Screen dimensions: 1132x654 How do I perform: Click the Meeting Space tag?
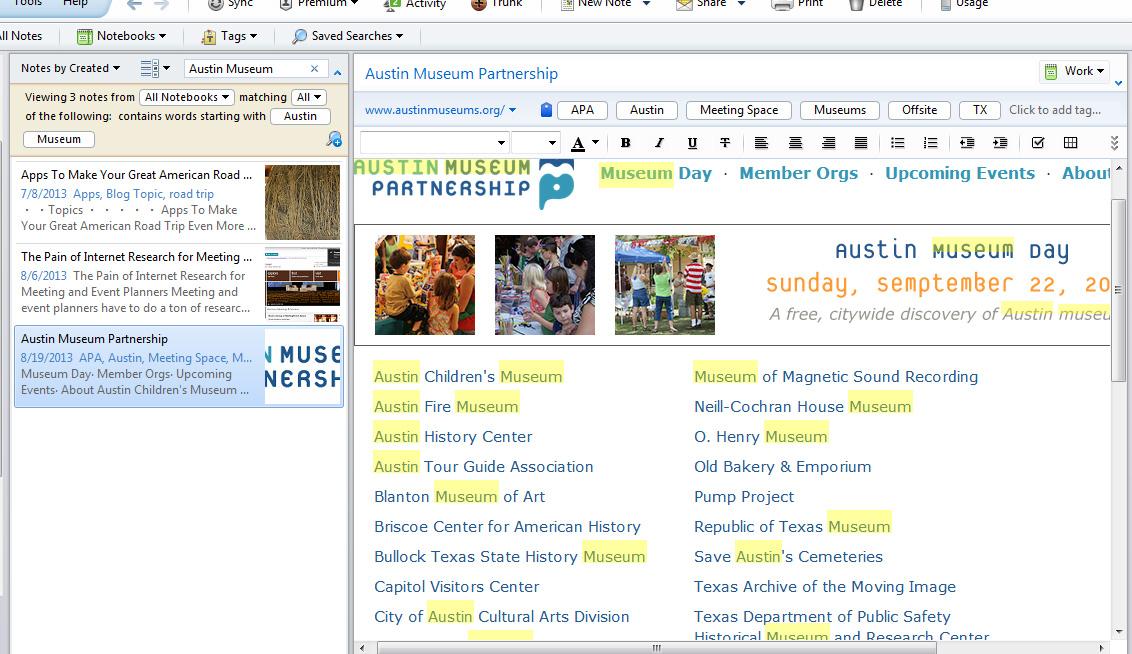tap(739, 110)
